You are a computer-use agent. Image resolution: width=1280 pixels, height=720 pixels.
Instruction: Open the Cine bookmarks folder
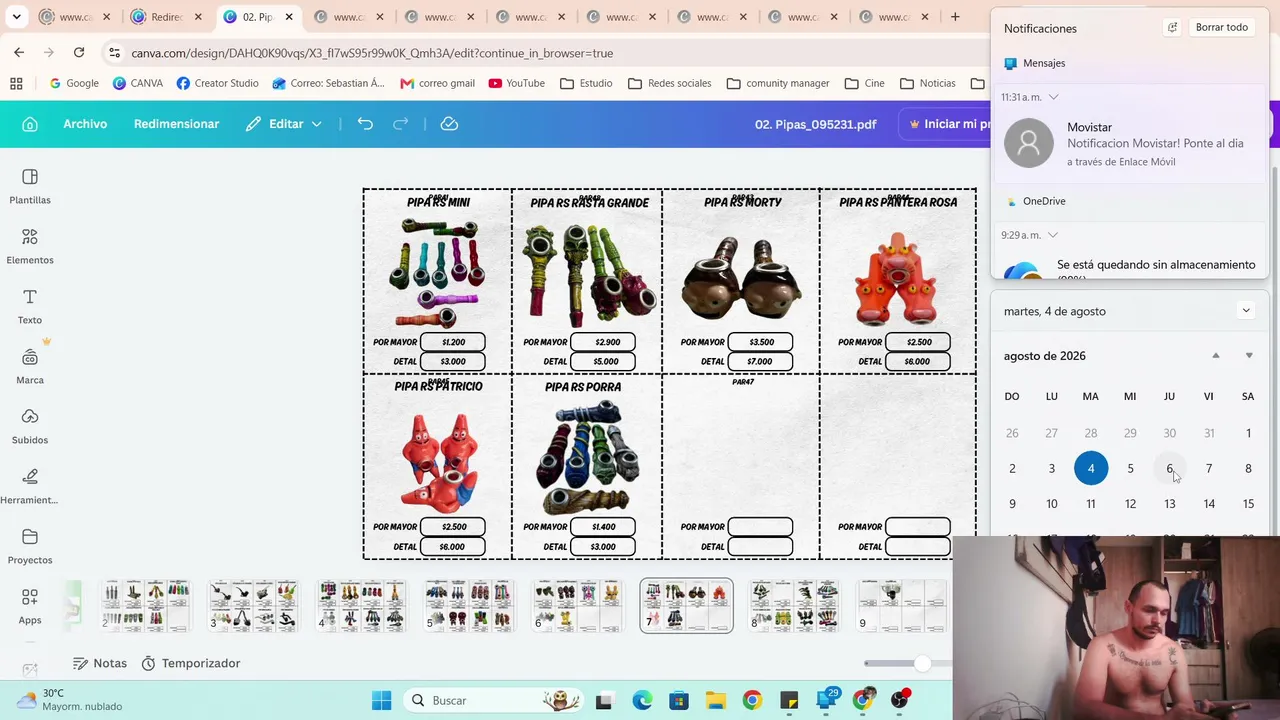coord(865,83)
